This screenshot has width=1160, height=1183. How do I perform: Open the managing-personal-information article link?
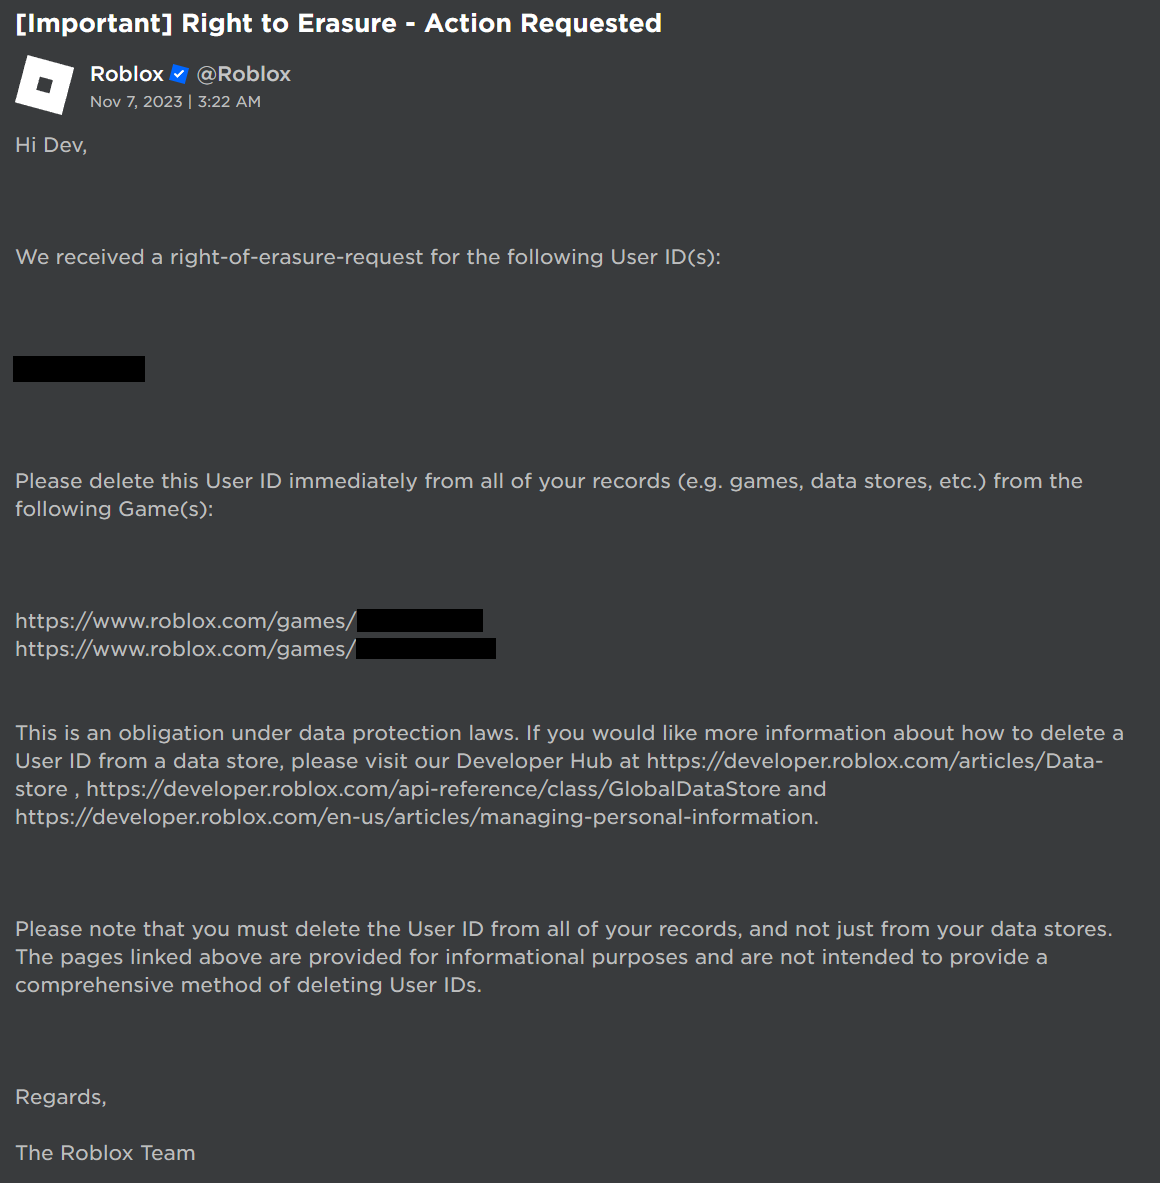tap(415, 817)
